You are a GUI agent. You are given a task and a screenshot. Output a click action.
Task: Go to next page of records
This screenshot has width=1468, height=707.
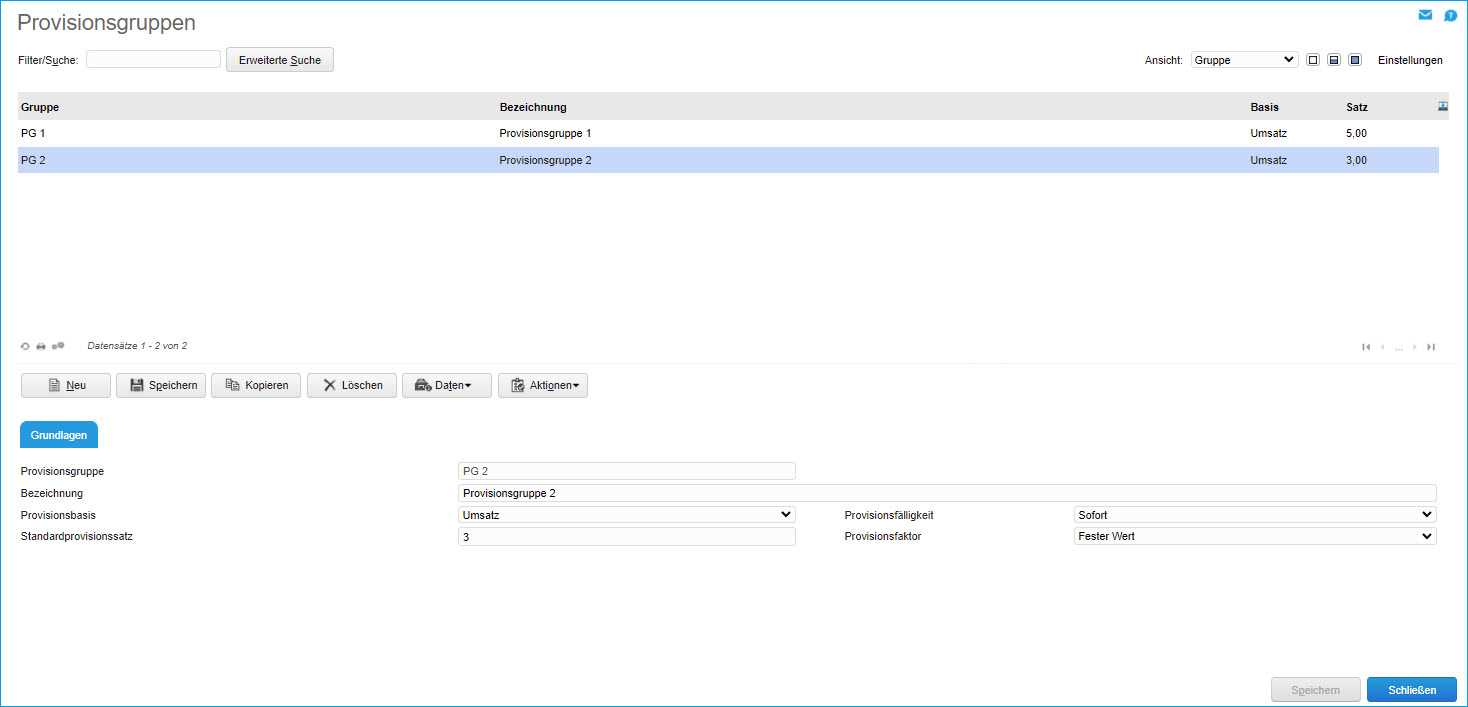(1415, 347)
